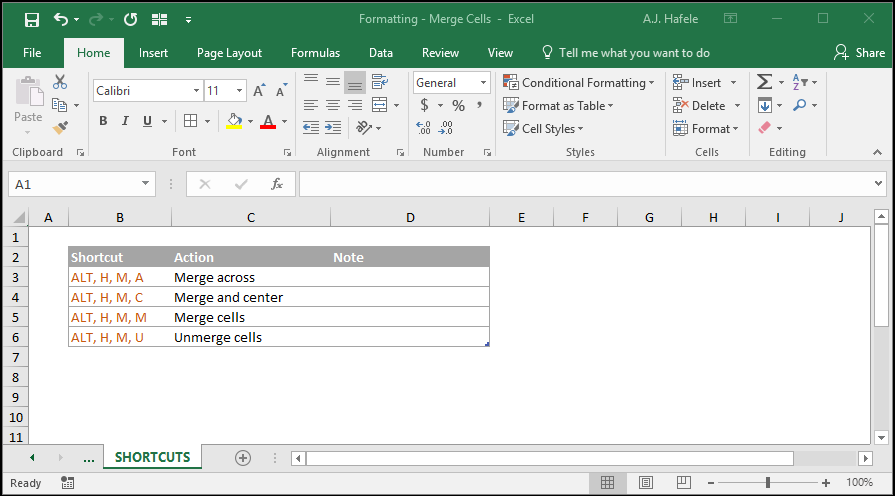Toggle Bold formatting
This screenshot has width=895, height=496.
(103, 120)
